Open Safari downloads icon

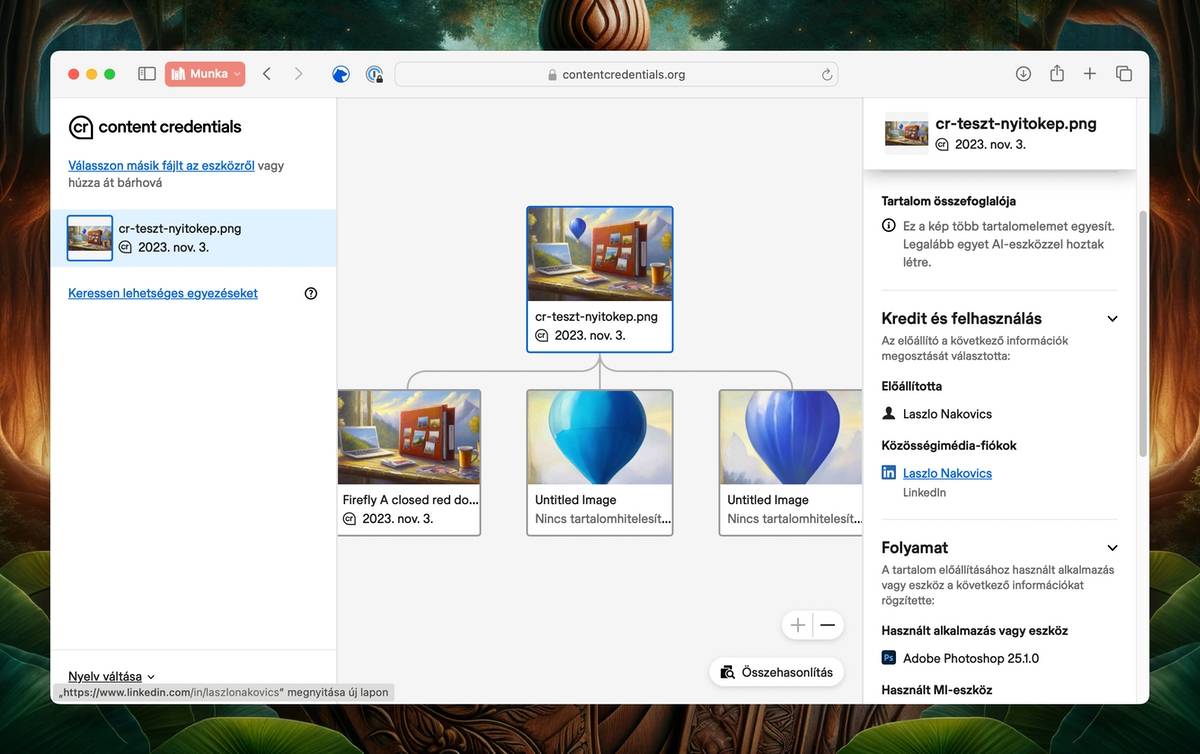click(x=1023, y=74)
